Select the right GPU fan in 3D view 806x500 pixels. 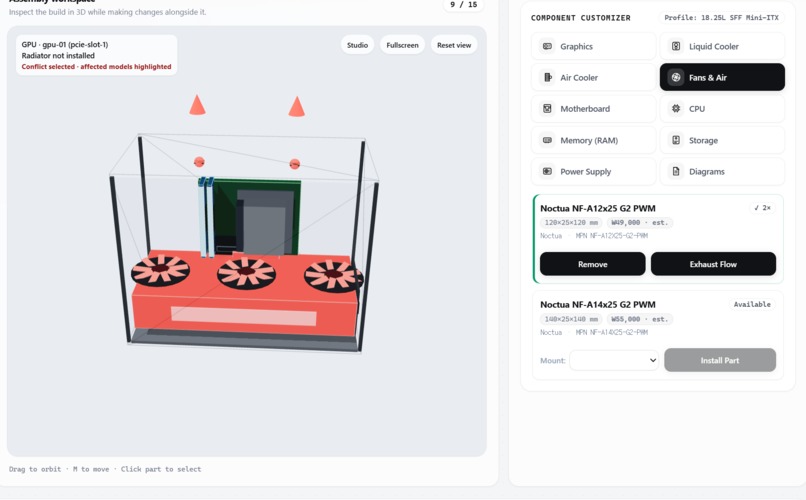(x=334, y=275)
